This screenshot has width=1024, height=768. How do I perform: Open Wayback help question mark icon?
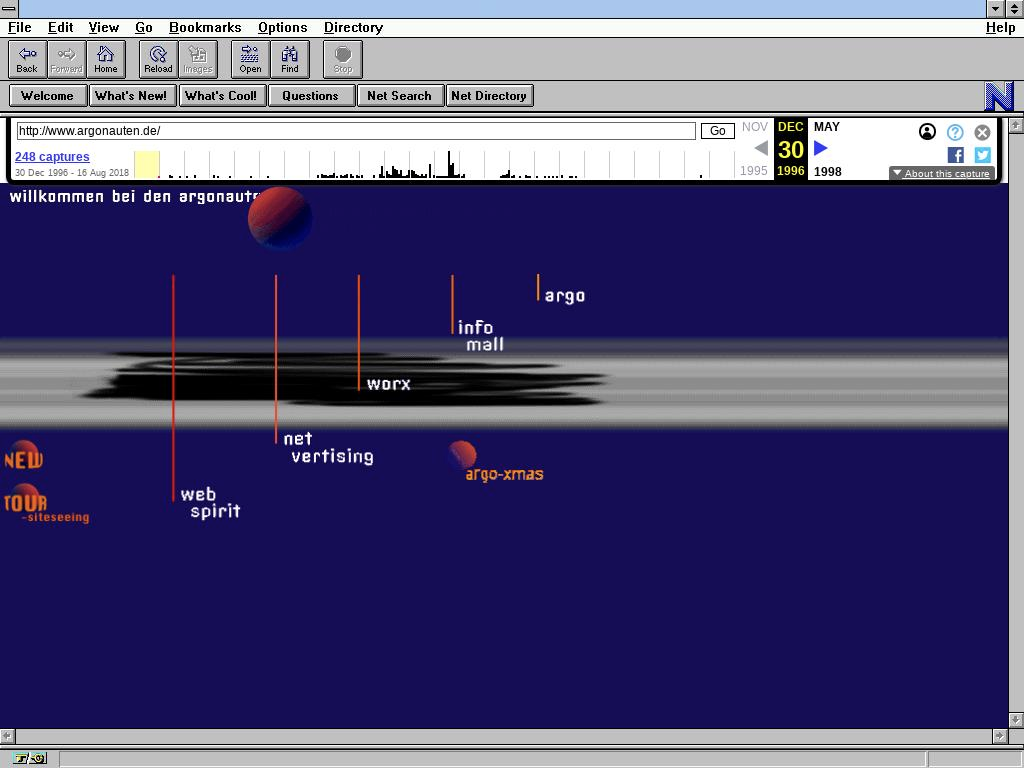tap(955, 132)
